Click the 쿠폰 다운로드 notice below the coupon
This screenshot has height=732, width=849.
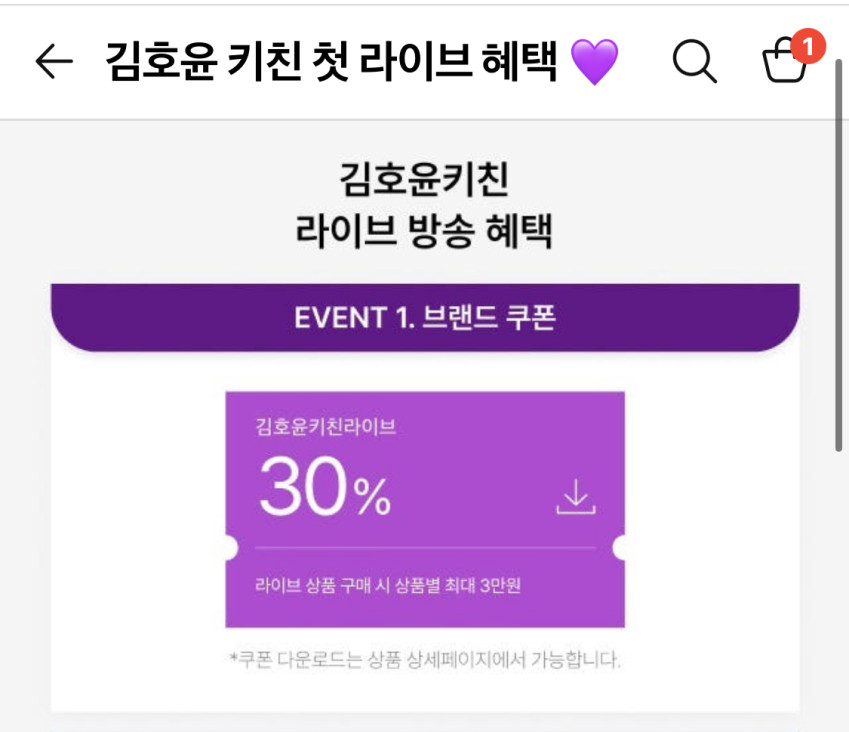pos(425,660)
